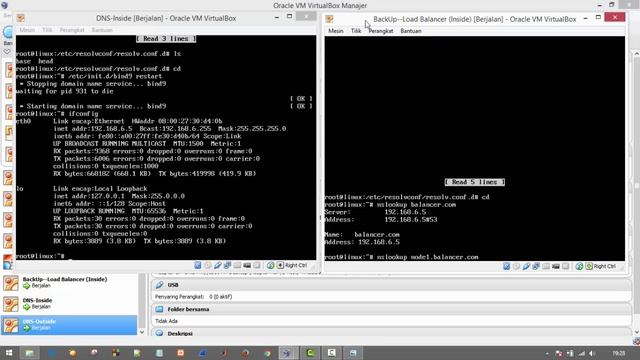Click 'Penyaring Perangkat: 0 (0 aktif)' text
The image size is (640, 360).
193,297
